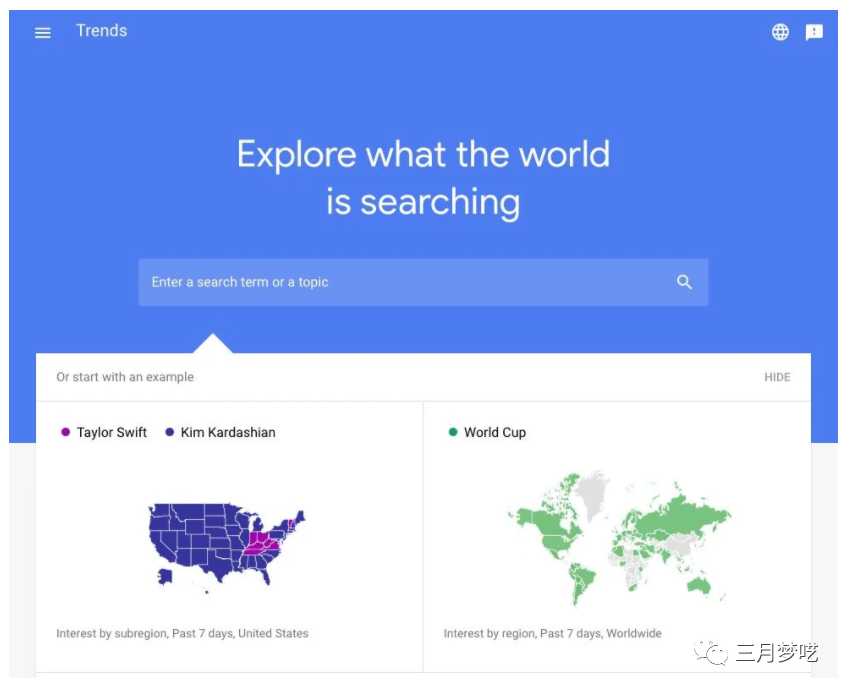
Task: Open the send feedback icon
Action: point(814,32)
